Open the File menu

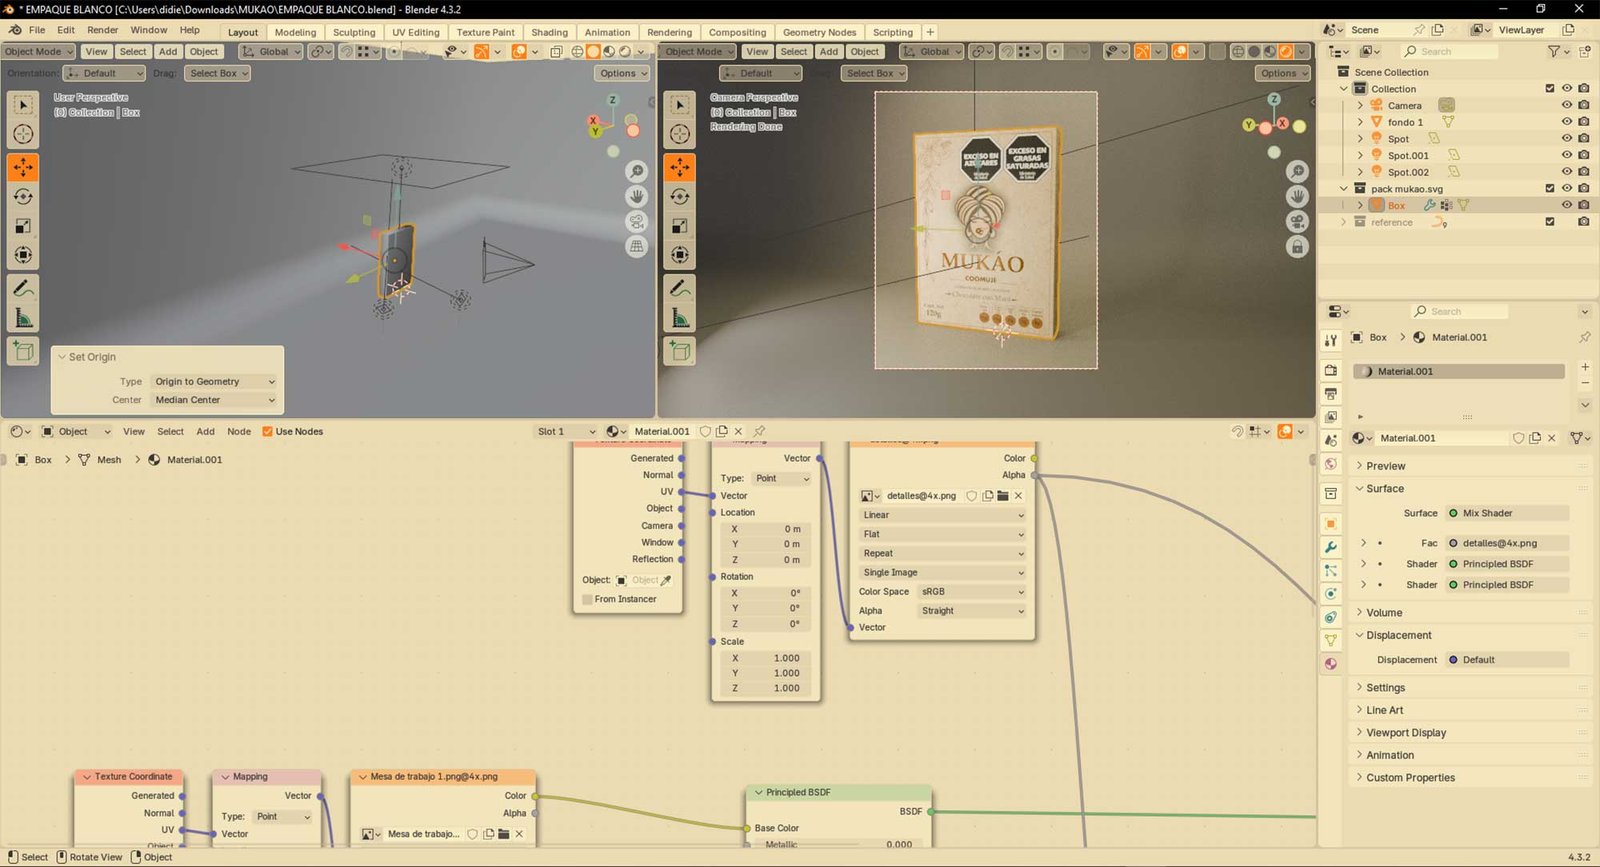[37, 30]
